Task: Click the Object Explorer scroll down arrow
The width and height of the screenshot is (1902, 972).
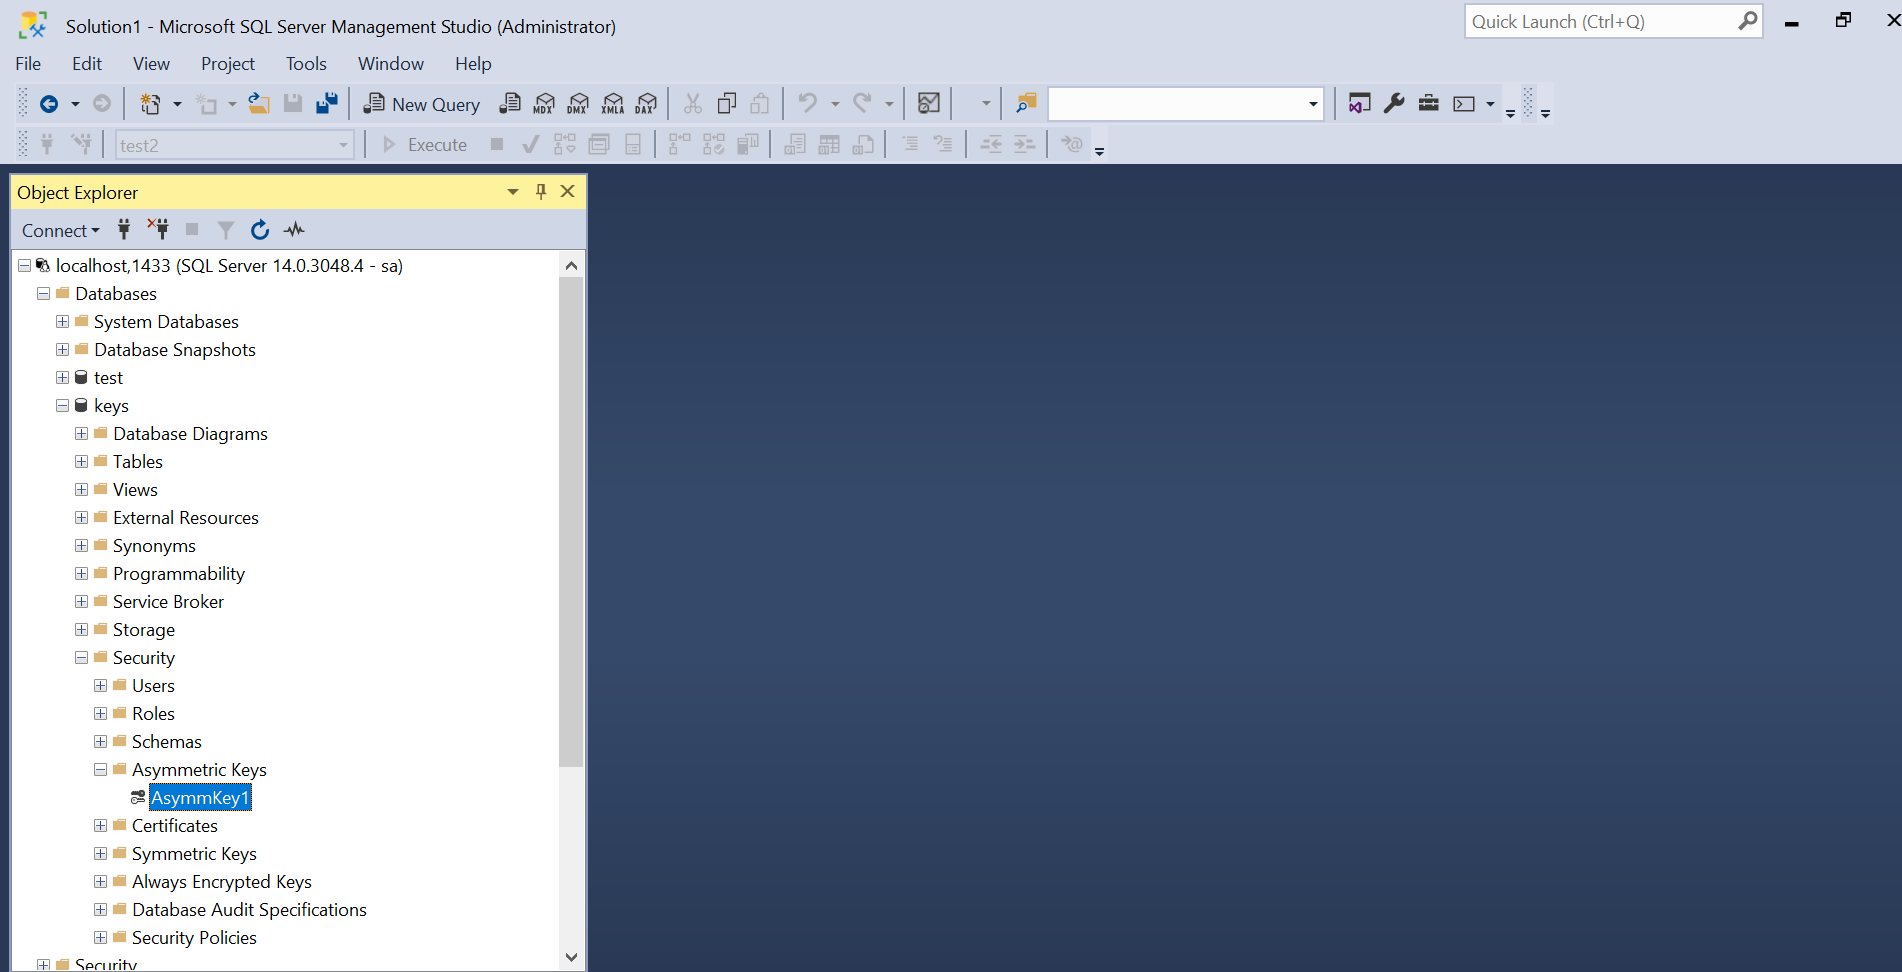Action: (571, 957)
